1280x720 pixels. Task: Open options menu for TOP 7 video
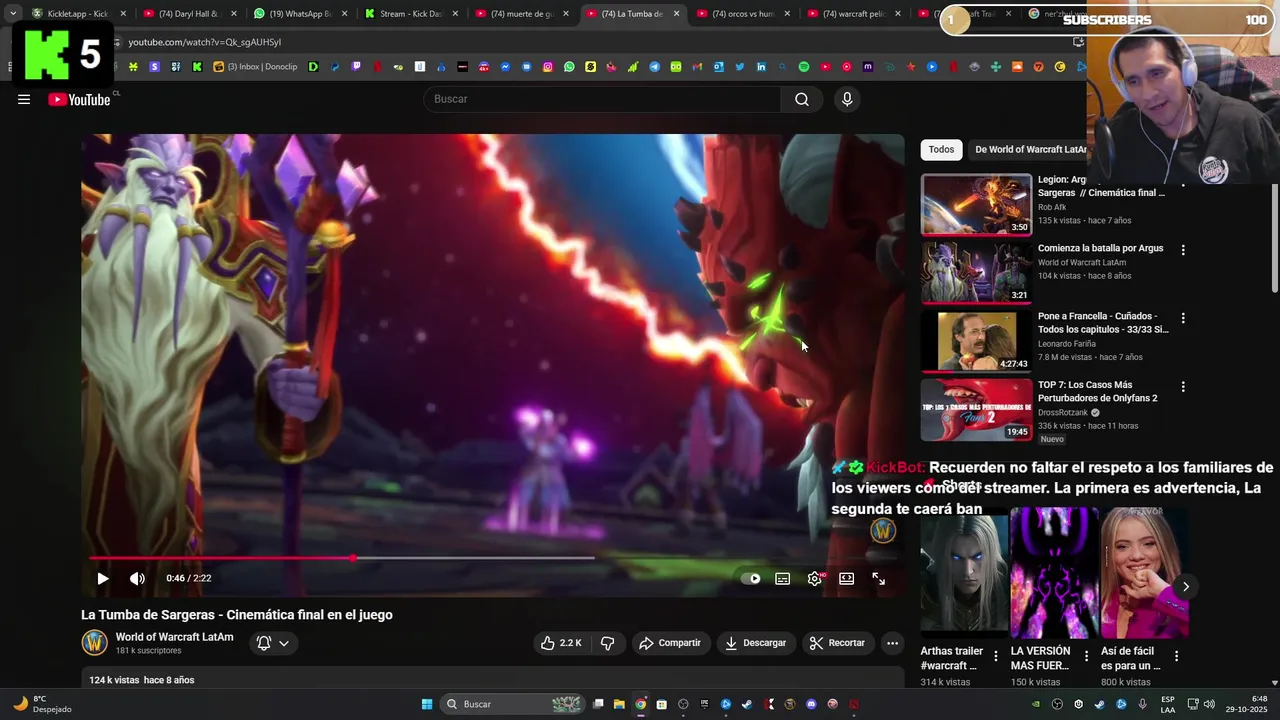point(1183,387)
